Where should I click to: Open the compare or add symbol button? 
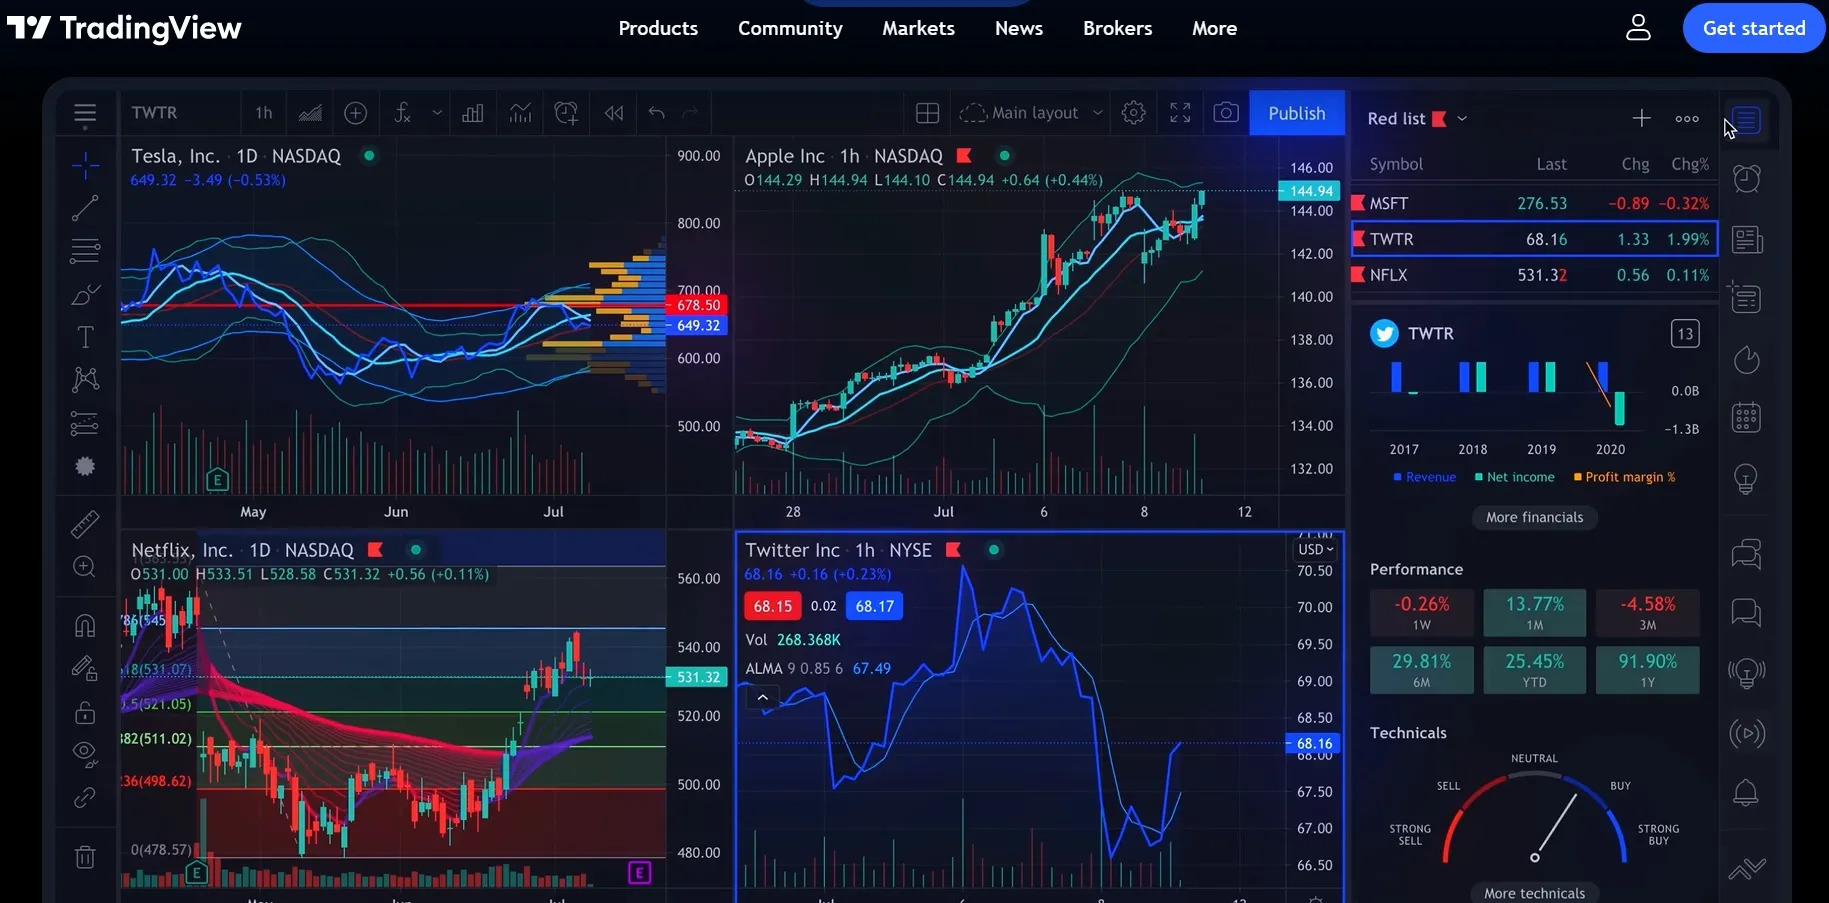pos(355,113)
